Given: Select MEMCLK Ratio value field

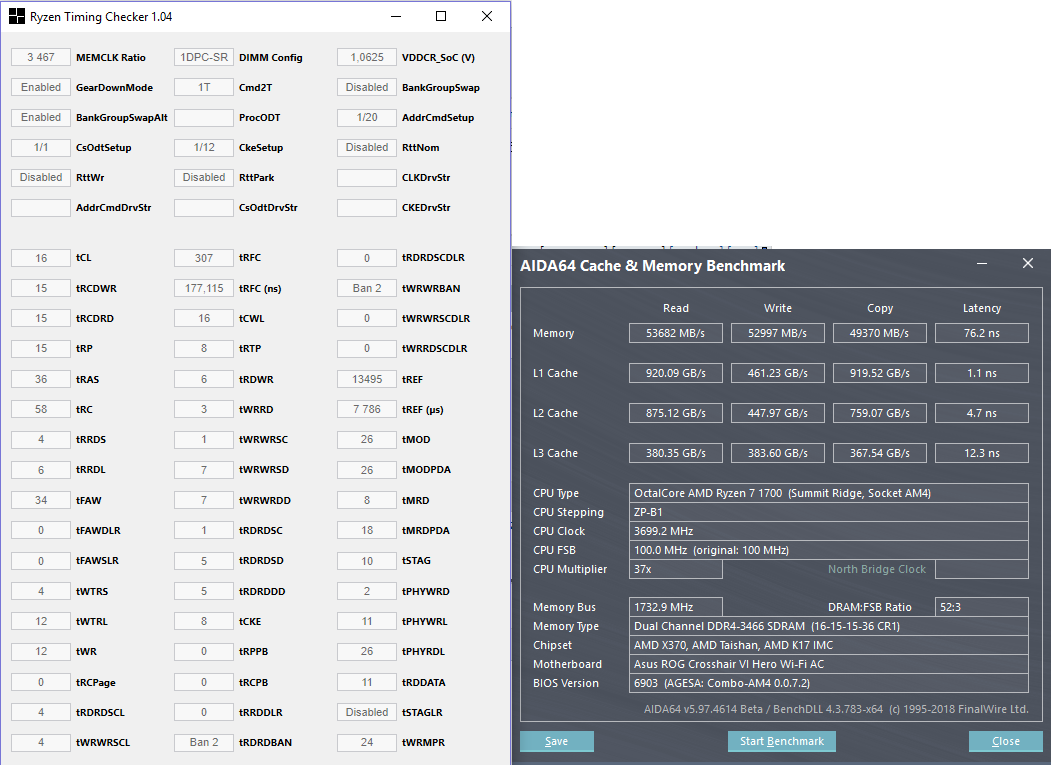Looking at the screenshot, I should (x=41, y=57).
